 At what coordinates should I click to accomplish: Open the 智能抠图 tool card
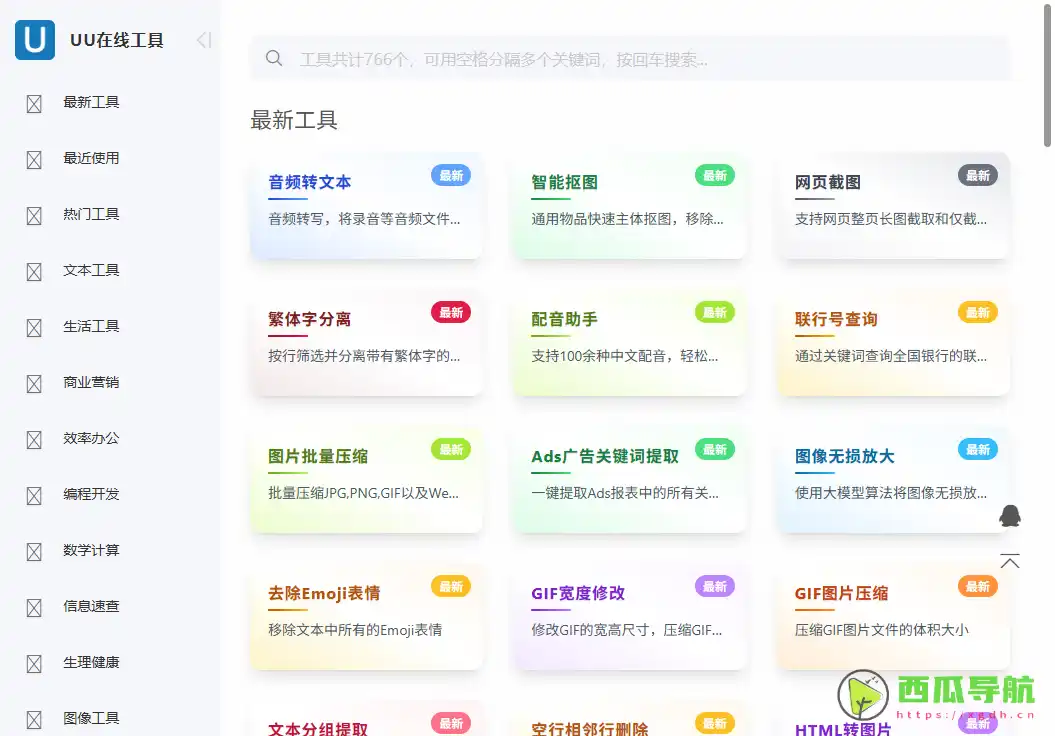[x=629, y=205]
